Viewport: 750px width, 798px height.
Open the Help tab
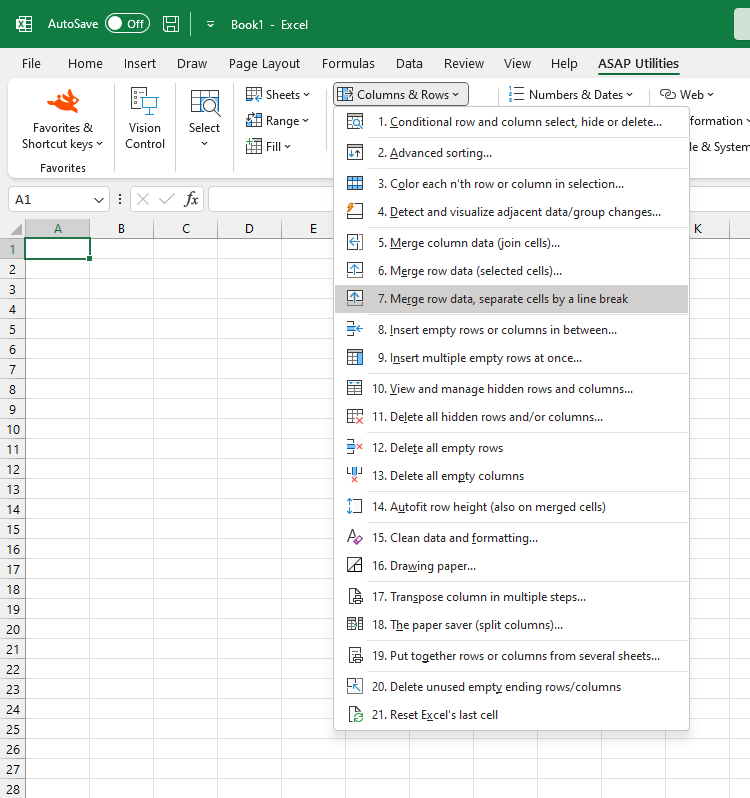564,64
